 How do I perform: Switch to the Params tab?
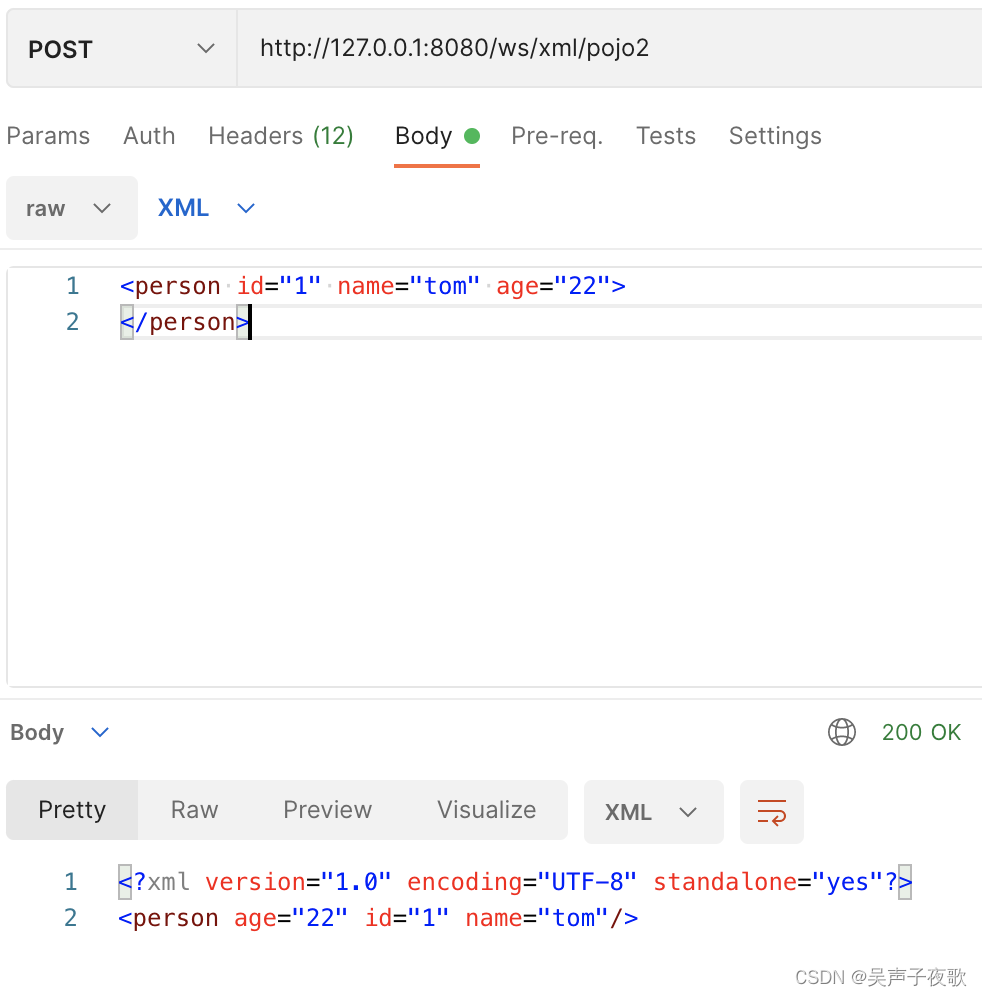click(48, 136)
